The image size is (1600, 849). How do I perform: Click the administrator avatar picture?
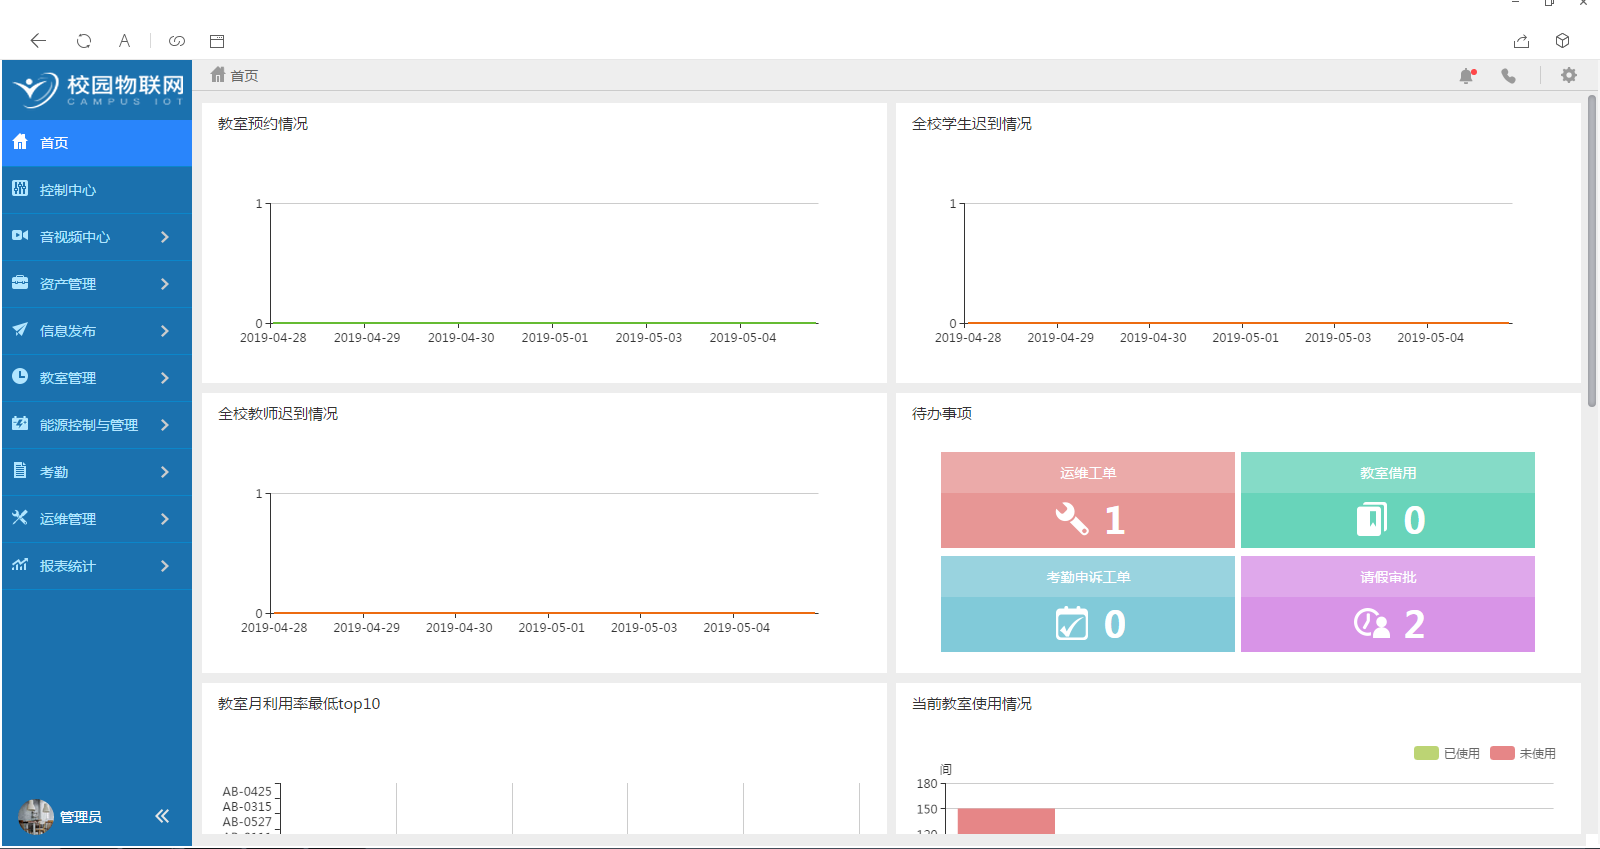35,816
